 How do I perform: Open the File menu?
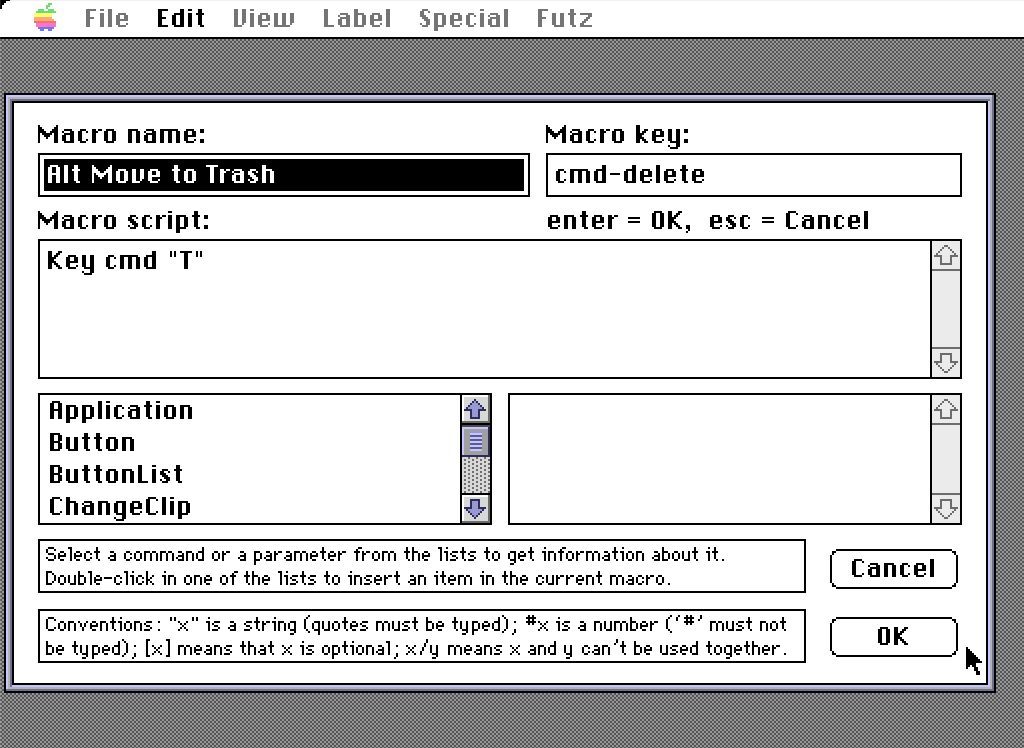click(x=106, y=18)
